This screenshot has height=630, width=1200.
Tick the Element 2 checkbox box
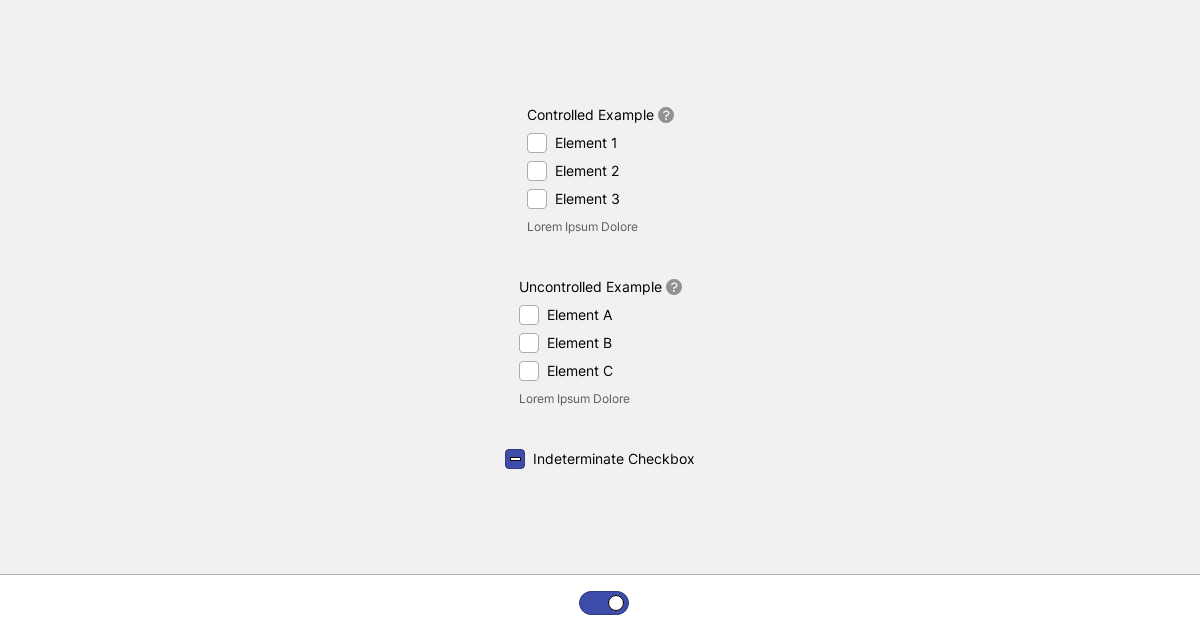tap(537, 171)
